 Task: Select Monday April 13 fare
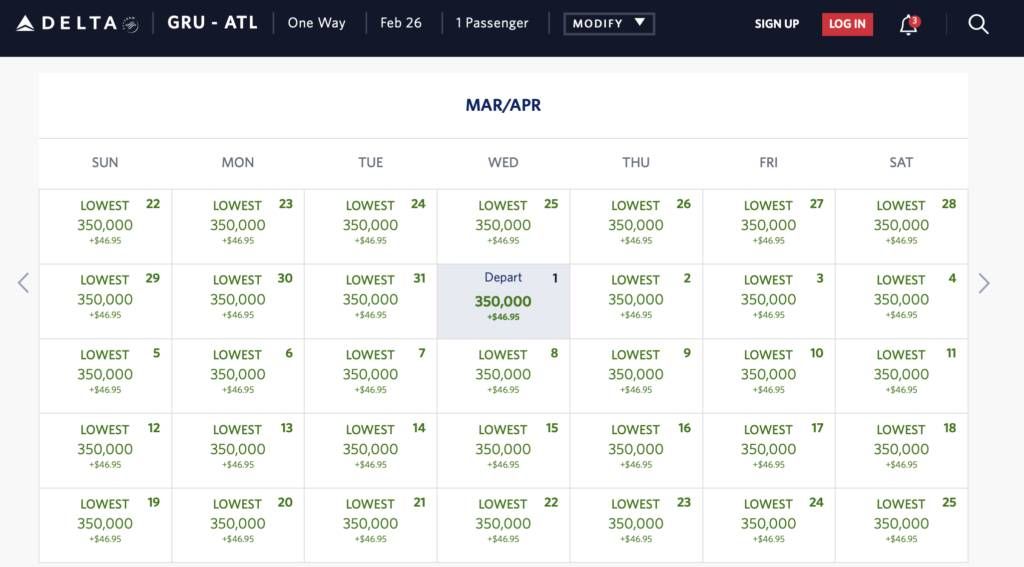click(x=238, y=451)
